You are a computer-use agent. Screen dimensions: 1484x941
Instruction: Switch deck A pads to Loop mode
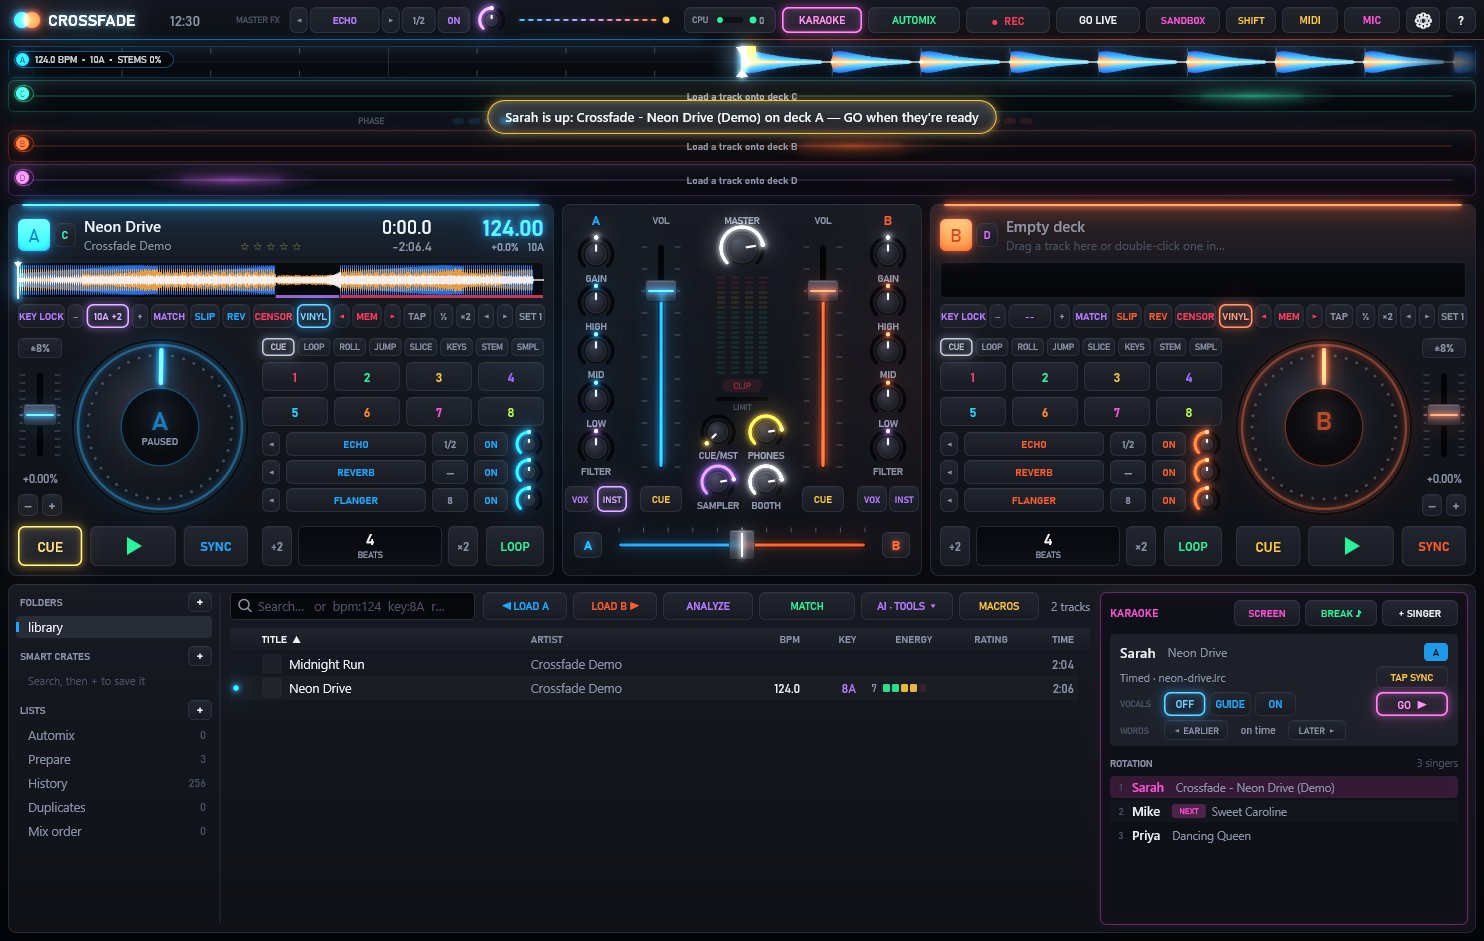point(314,347)
